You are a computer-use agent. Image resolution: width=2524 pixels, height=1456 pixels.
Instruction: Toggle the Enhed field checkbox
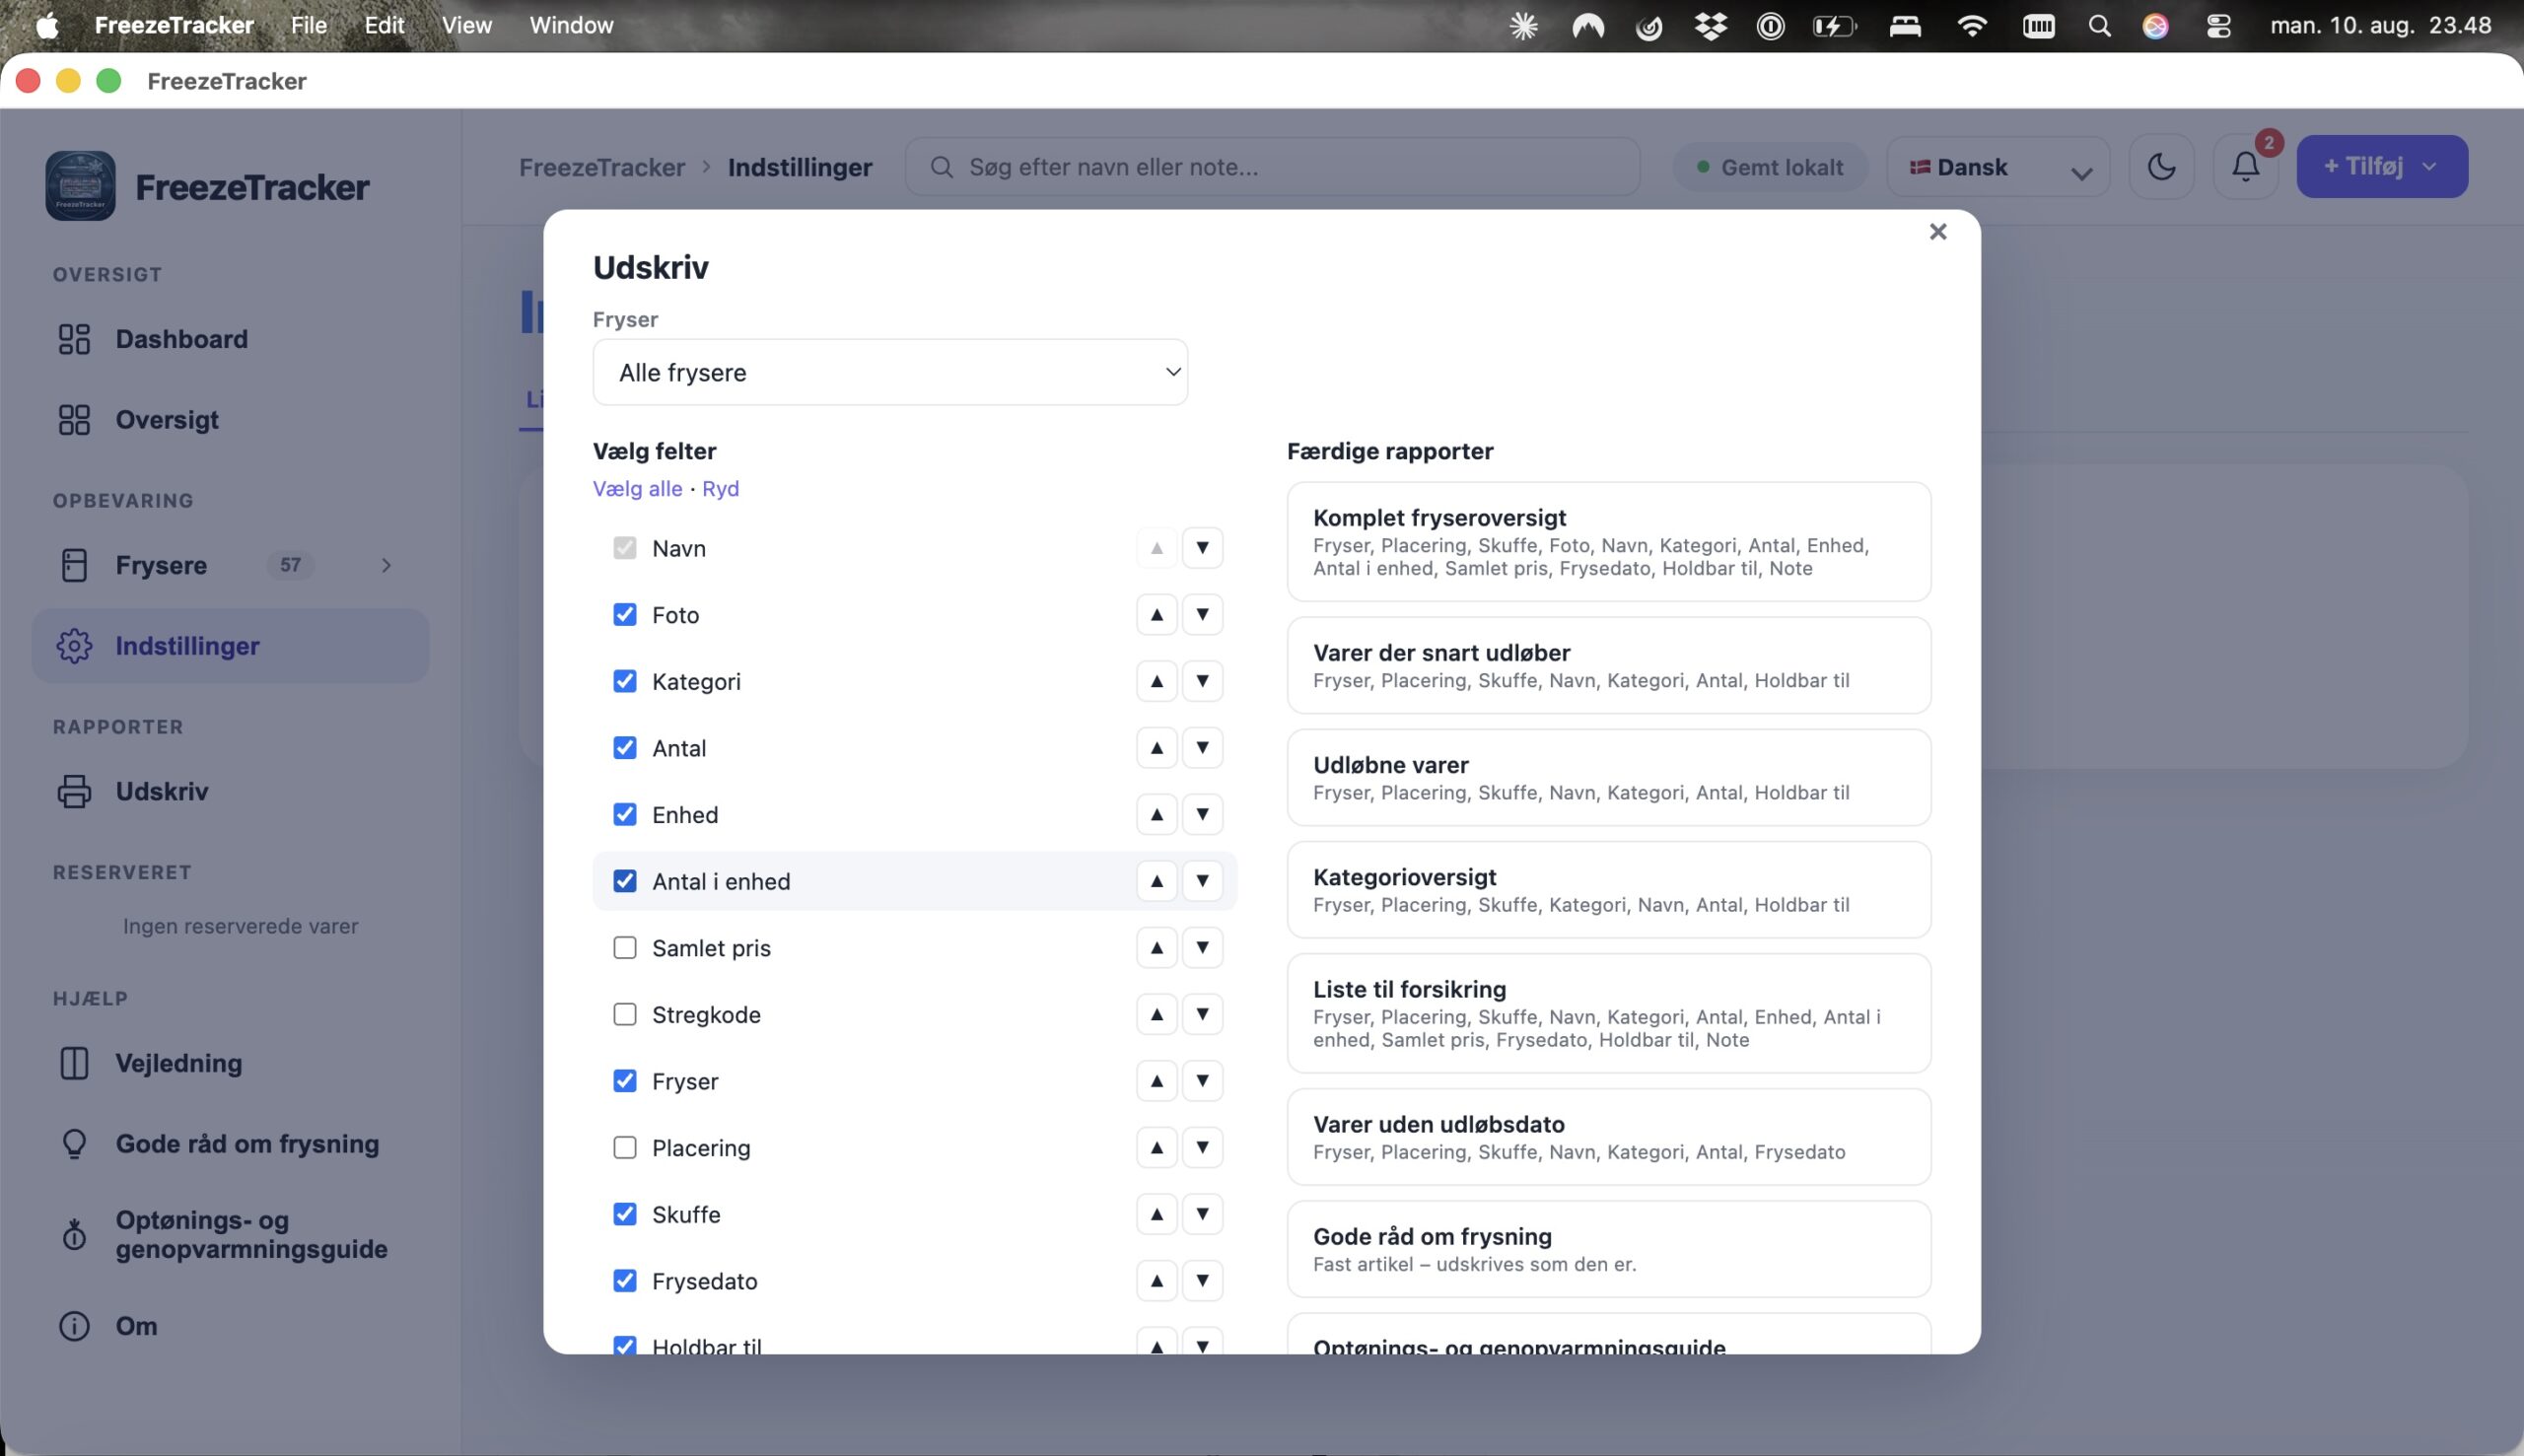[624, 814]
